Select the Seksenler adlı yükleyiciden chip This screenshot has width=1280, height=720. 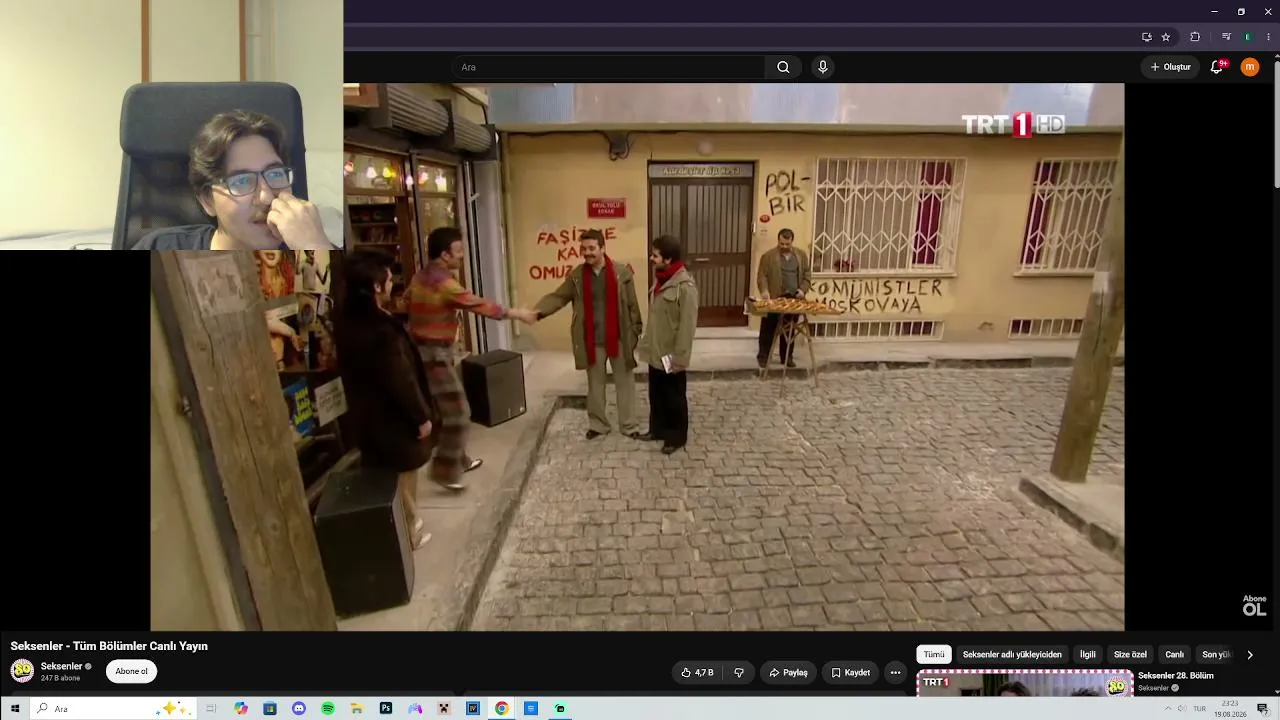point(1012,655)
